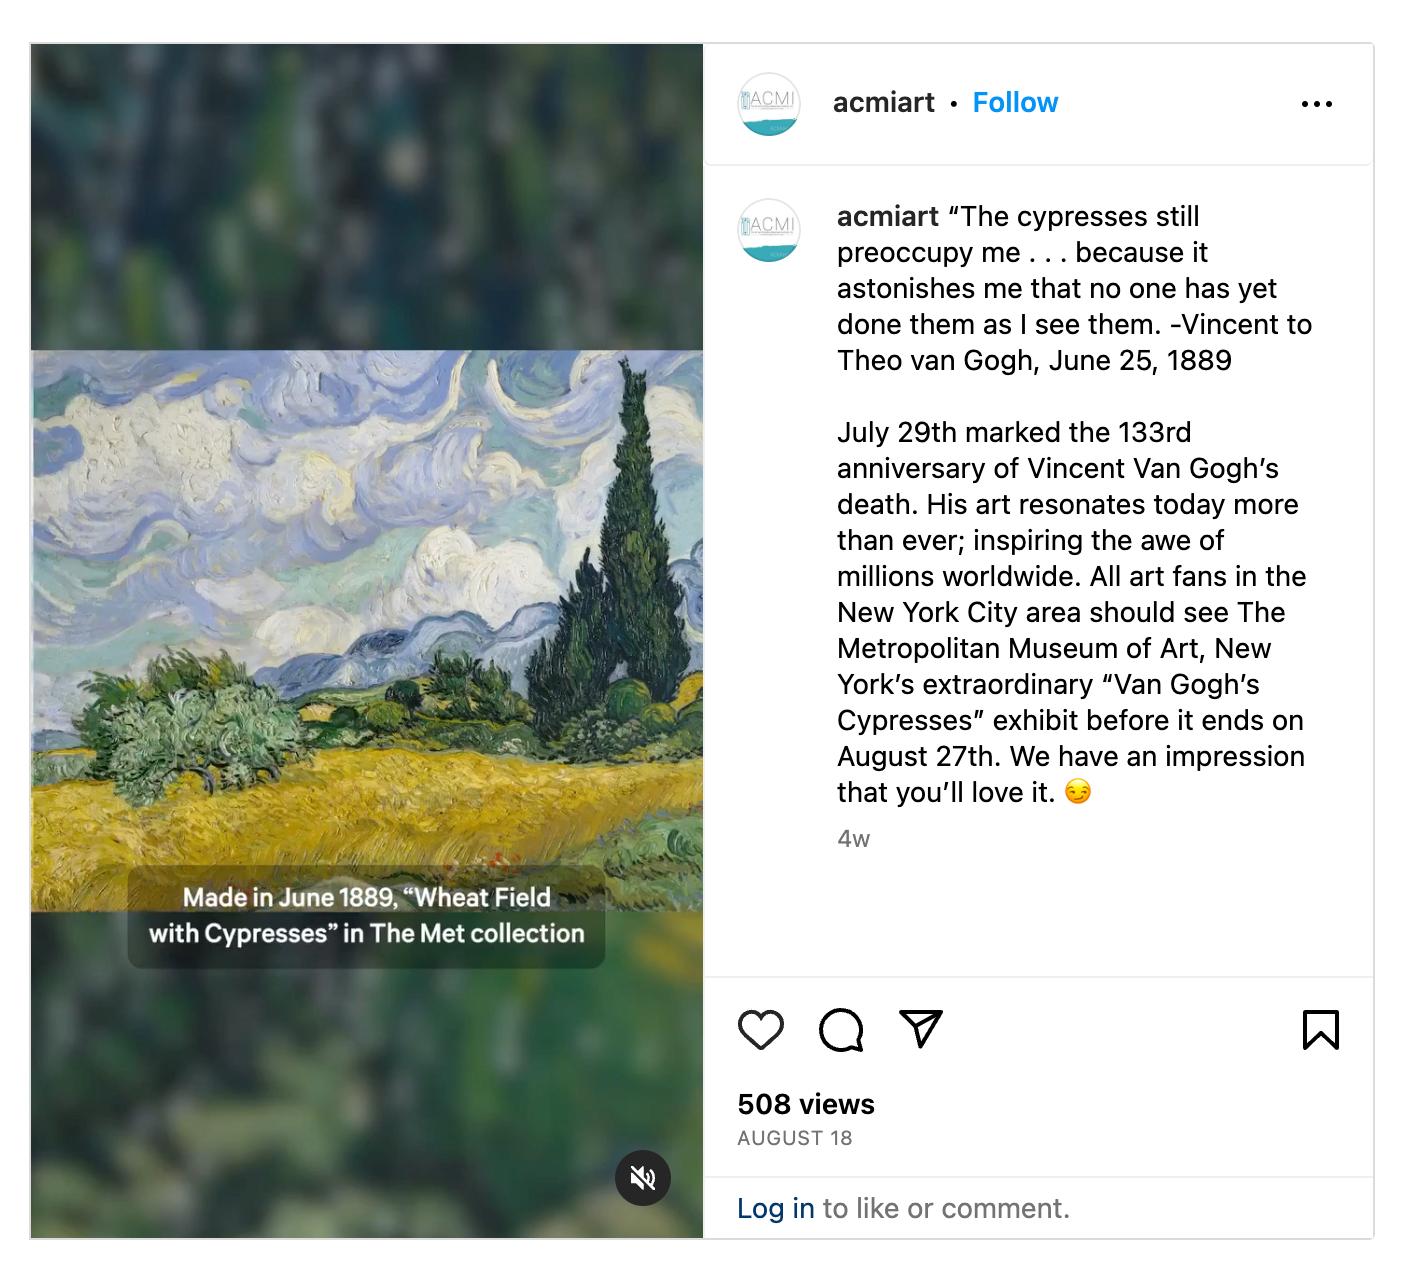The height and width of the screenshot is (1272, 1418).
Task: Click the '508 views' count
Action: coord(805,1104)
